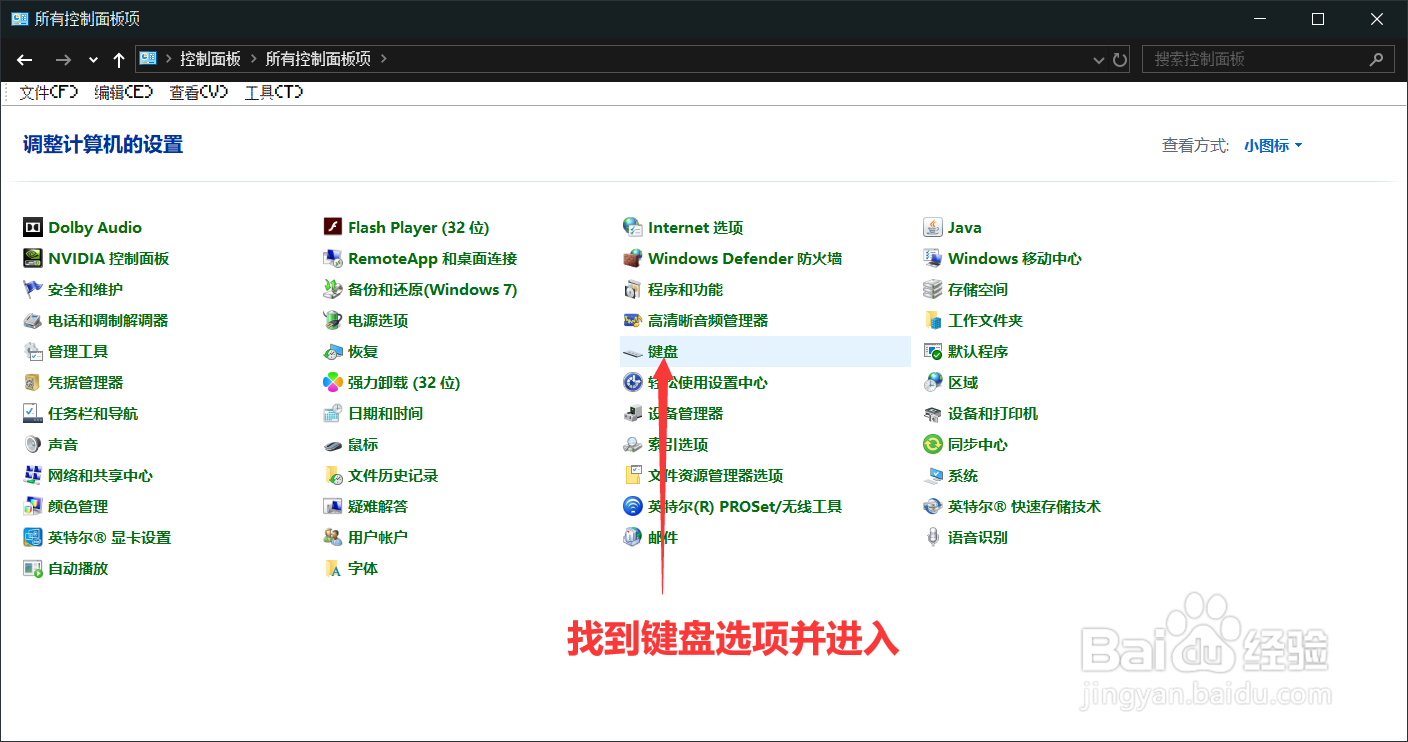The height and width of the screenshot is (742, 1408).
Task: Open 文件历史记录 link
Action: point(393,475)
